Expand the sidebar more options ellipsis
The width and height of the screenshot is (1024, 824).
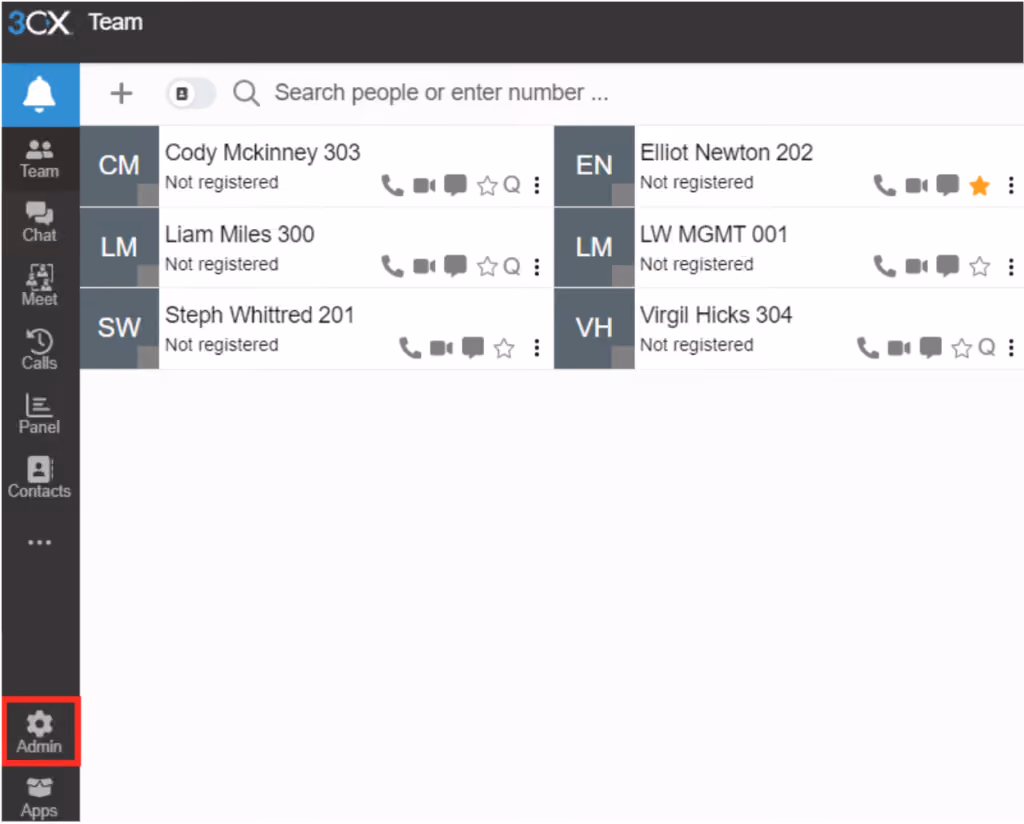point(40,542)
